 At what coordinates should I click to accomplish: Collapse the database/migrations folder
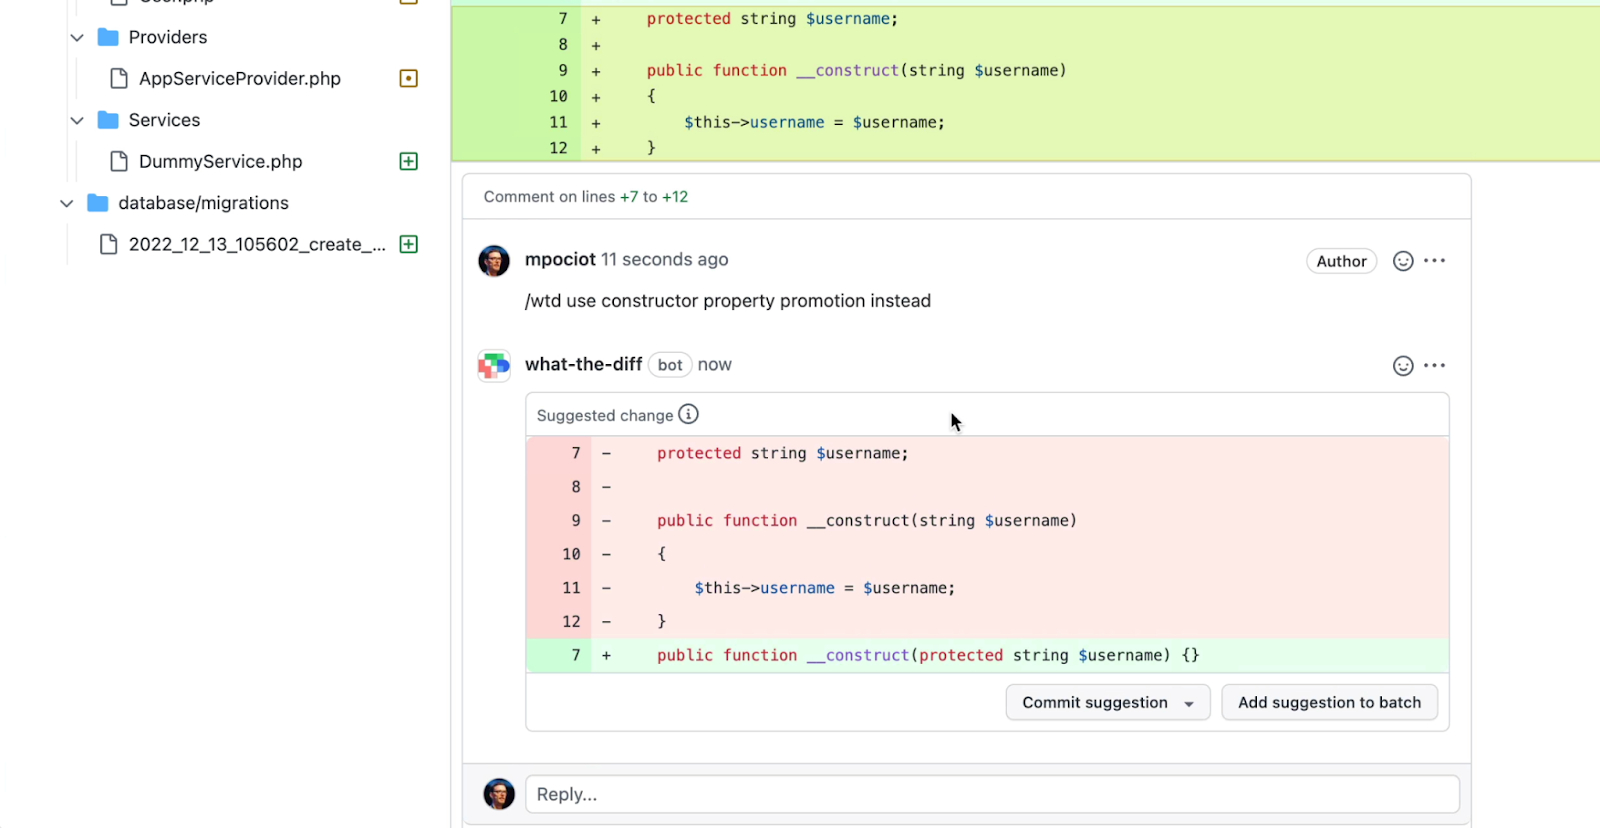coord(67,203)
